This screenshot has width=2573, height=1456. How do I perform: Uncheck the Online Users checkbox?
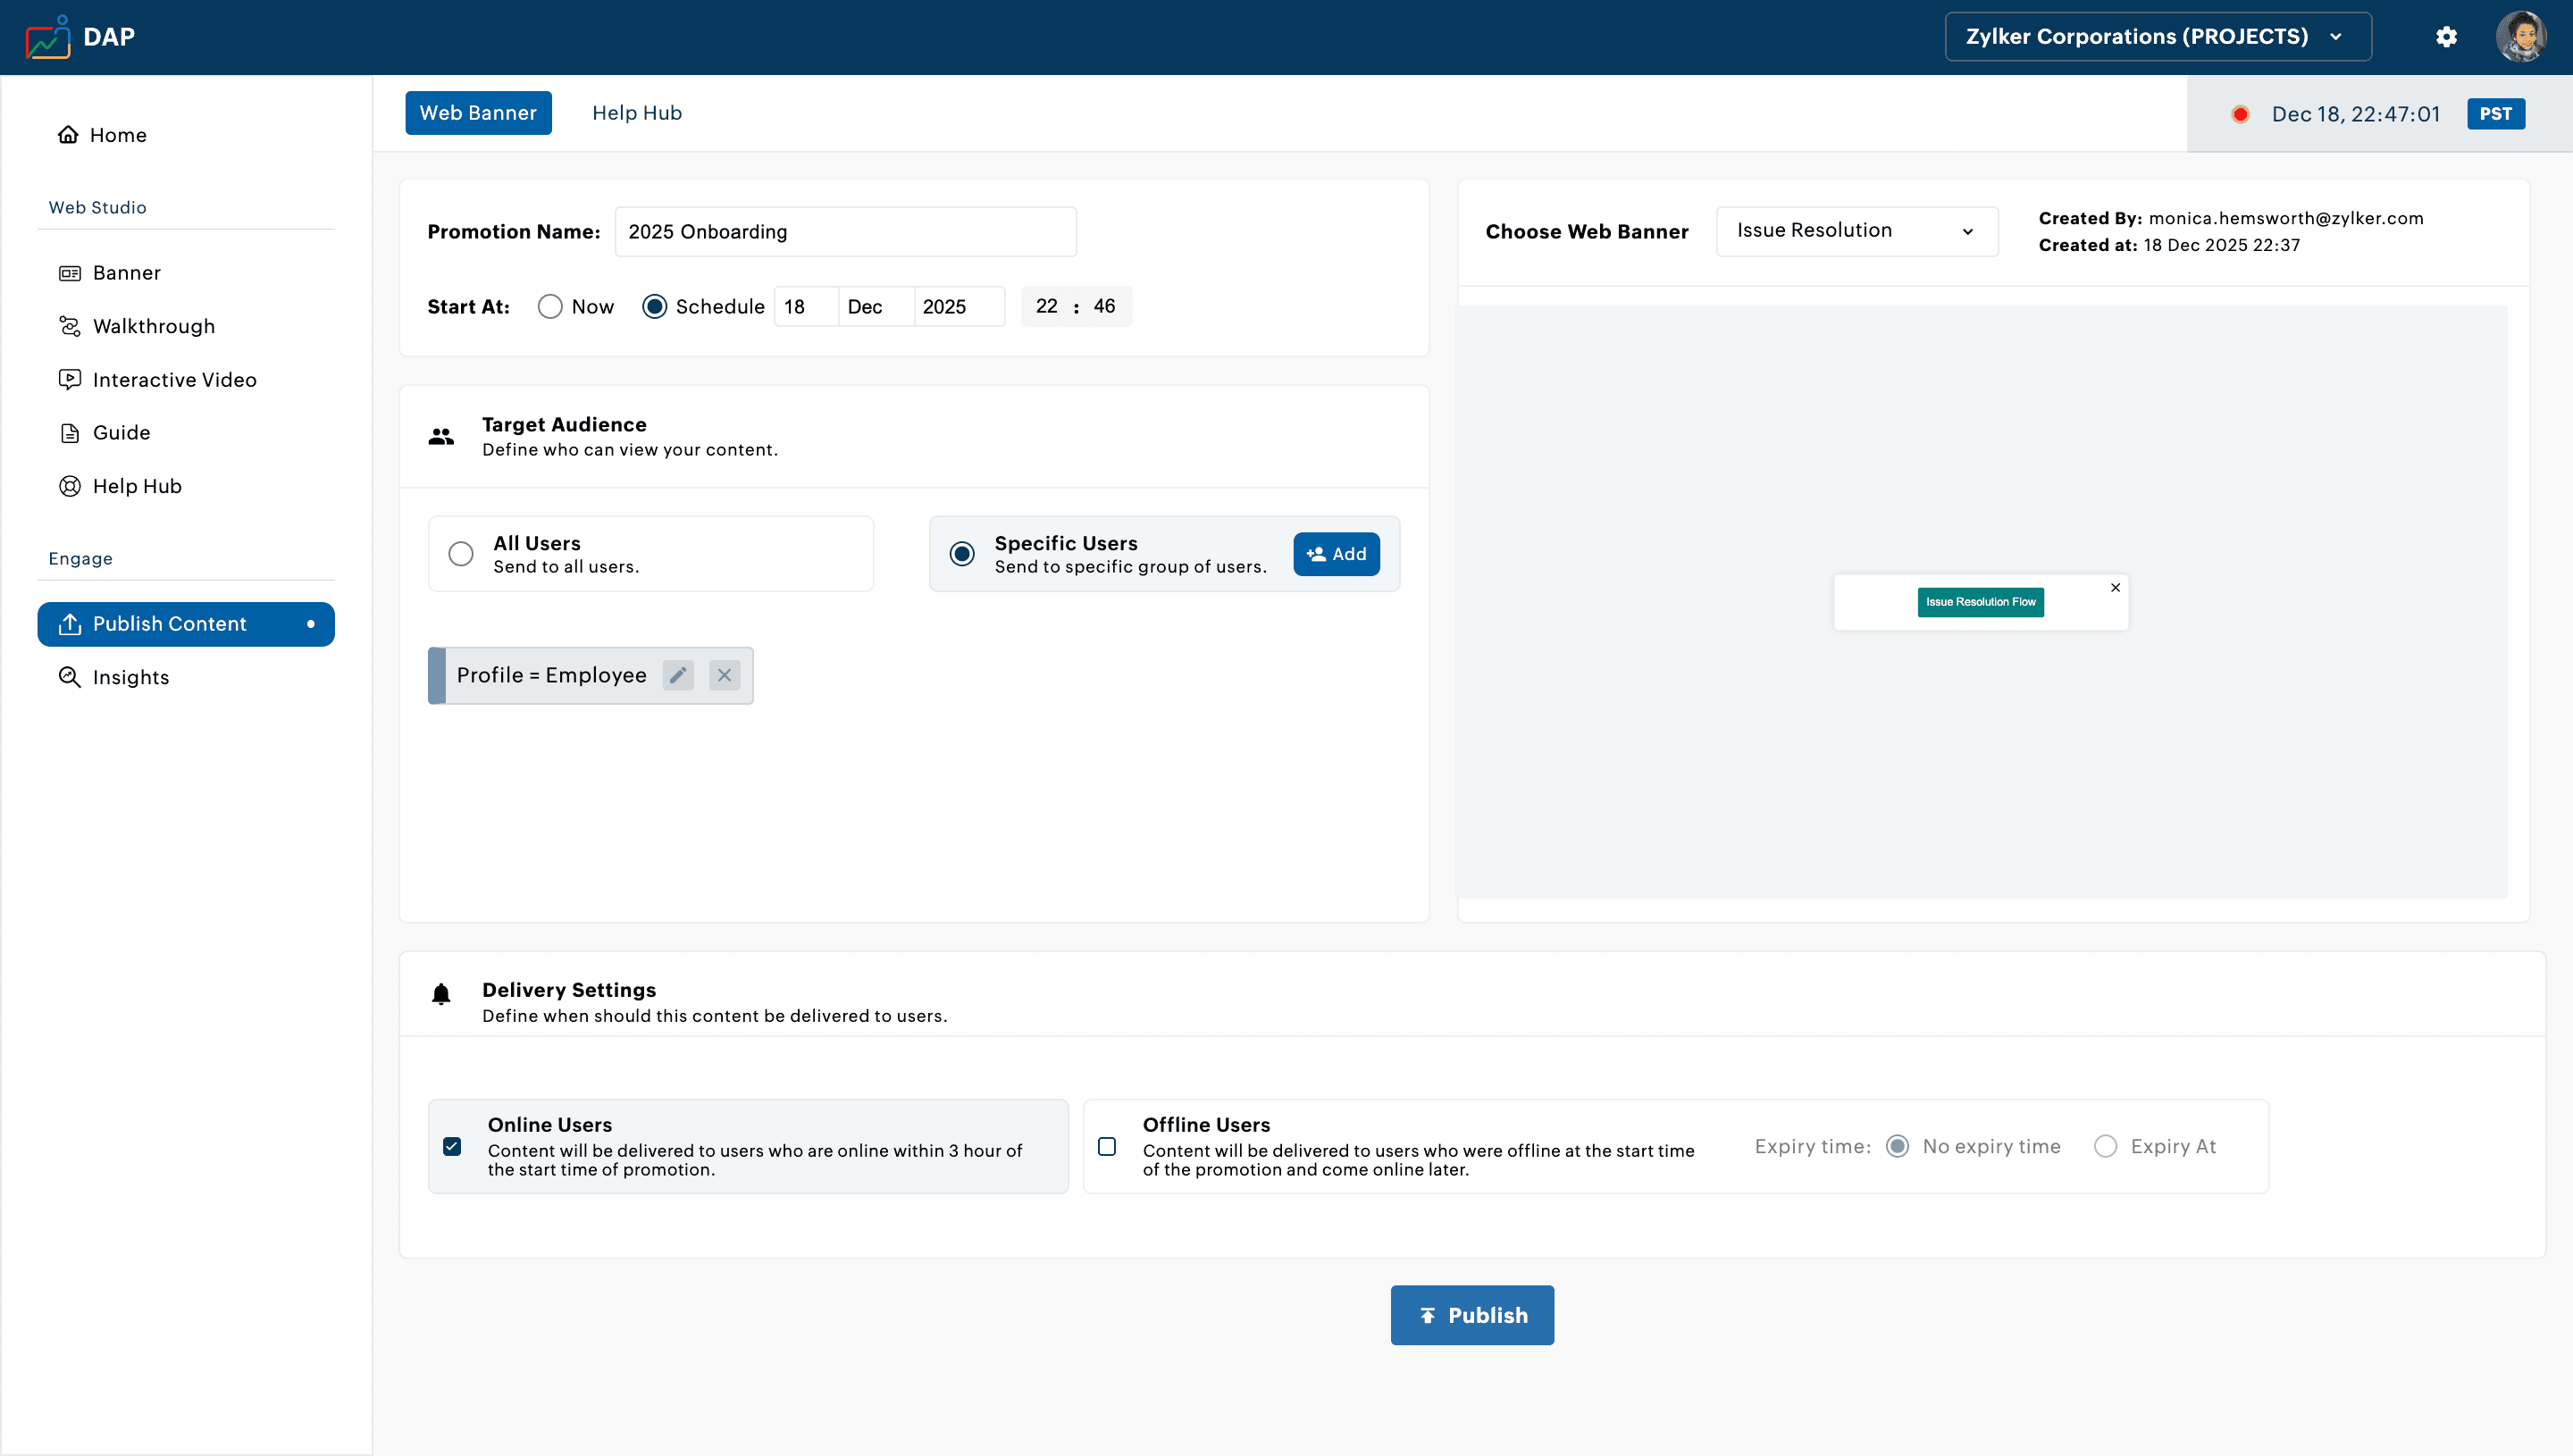click(452, 1146)
